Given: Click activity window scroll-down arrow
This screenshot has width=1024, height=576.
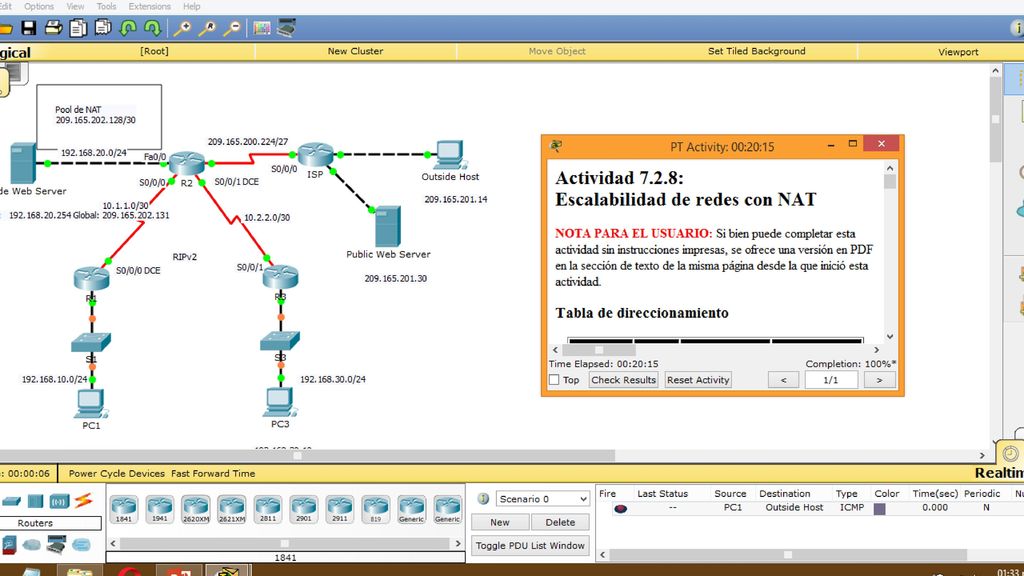Looking at the screenshot, I should click(890, 336).
